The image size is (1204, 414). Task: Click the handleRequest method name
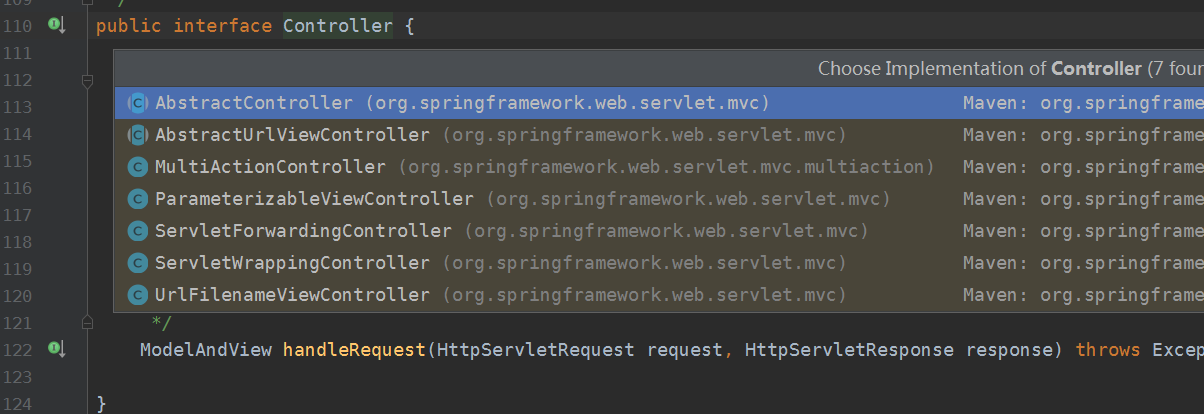tap(355, 350)
